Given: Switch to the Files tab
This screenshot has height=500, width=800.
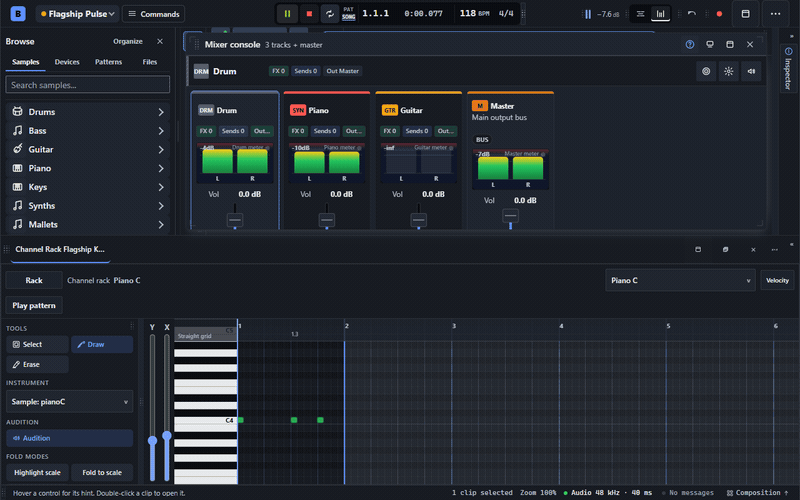Looking at the screenshot, I should [x=149, y=62].
